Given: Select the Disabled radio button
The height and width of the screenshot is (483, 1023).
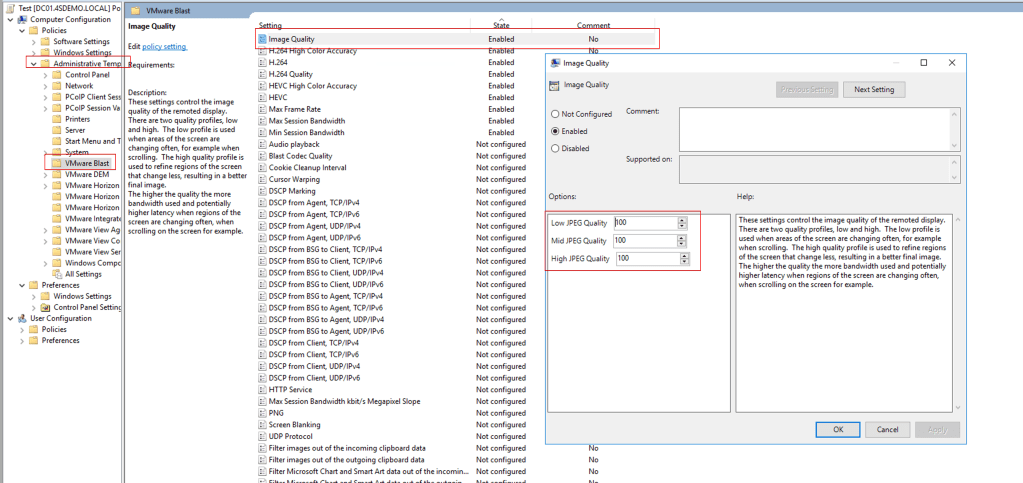Looking at the screenshot, I should click(555, 148).
